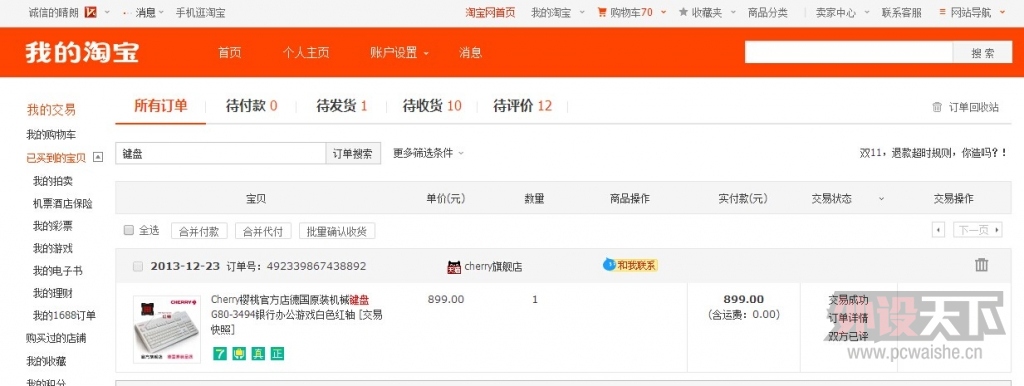Image resolution: width=1024 pixels, height=386 pixels.
Task: Open 手机逛淘宝 link
Action: (x=200, y=12)
